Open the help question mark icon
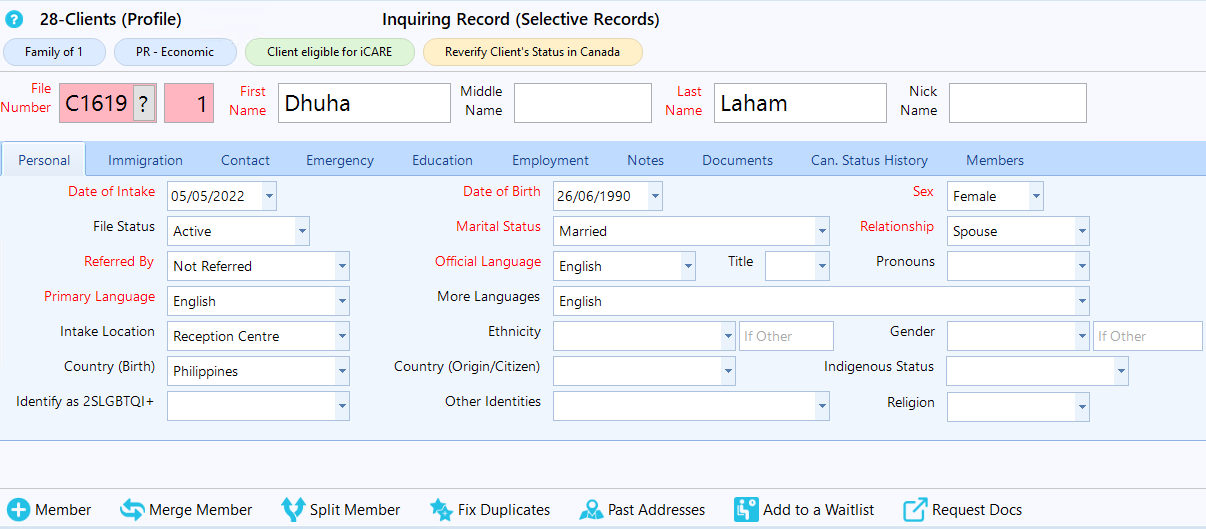Screen dimensions: 1206x529 [14, 19]
